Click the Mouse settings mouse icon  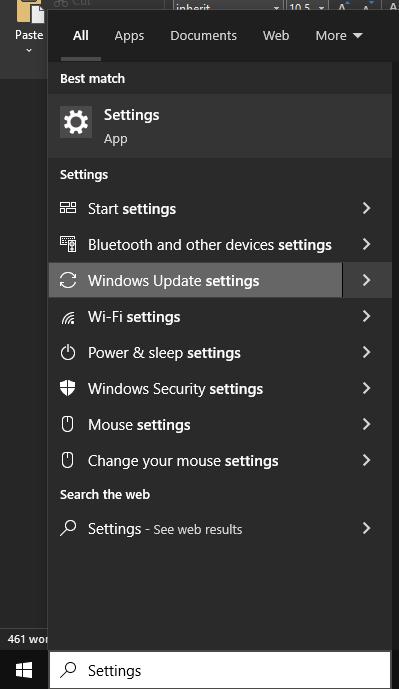coord(67,424)
